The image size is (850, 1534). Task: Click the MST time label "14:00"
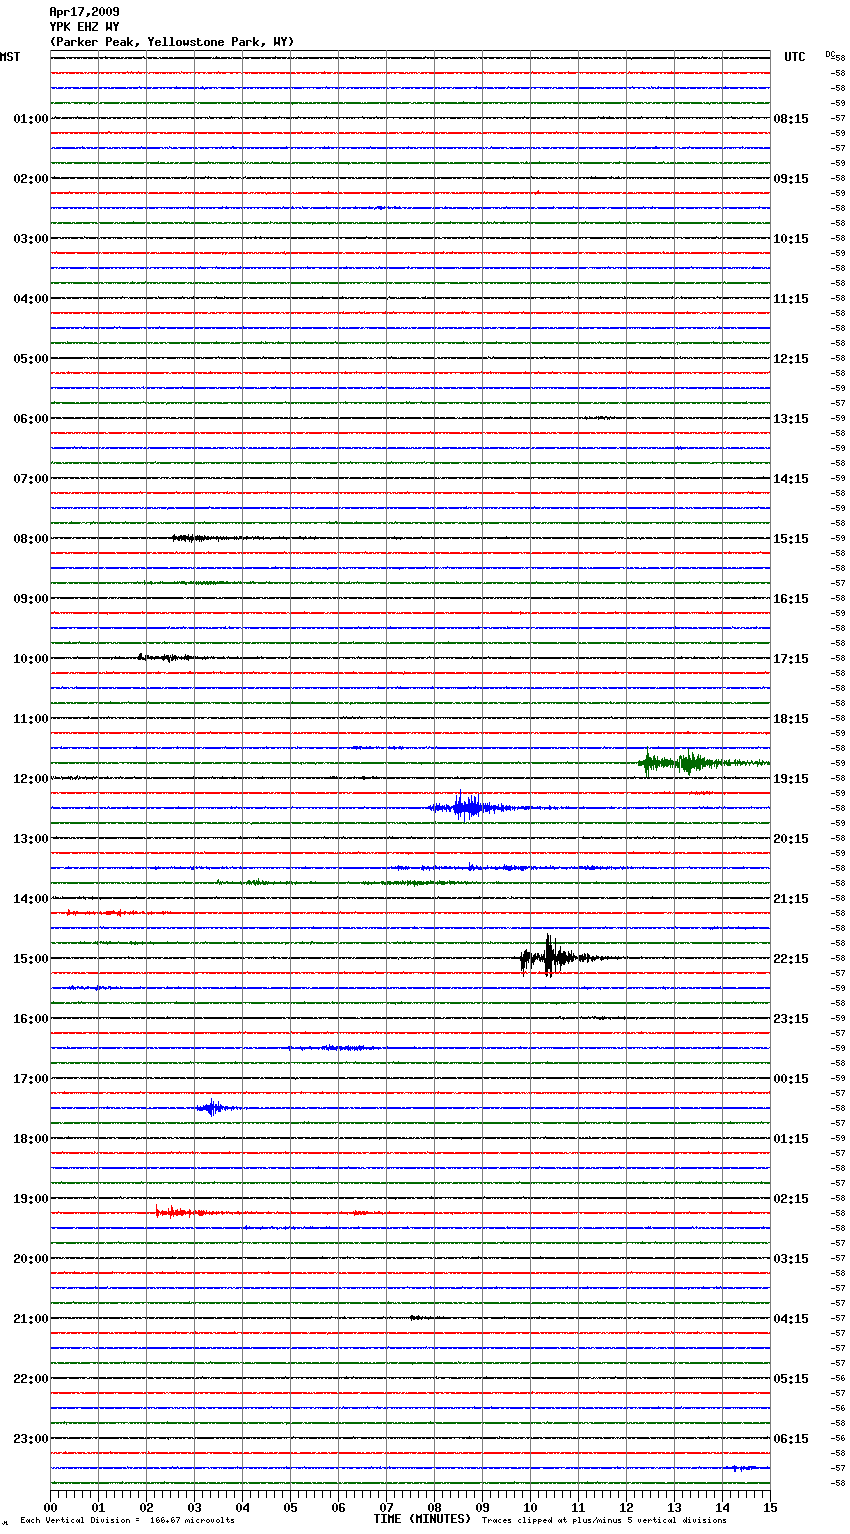click(x=31, y=899)
